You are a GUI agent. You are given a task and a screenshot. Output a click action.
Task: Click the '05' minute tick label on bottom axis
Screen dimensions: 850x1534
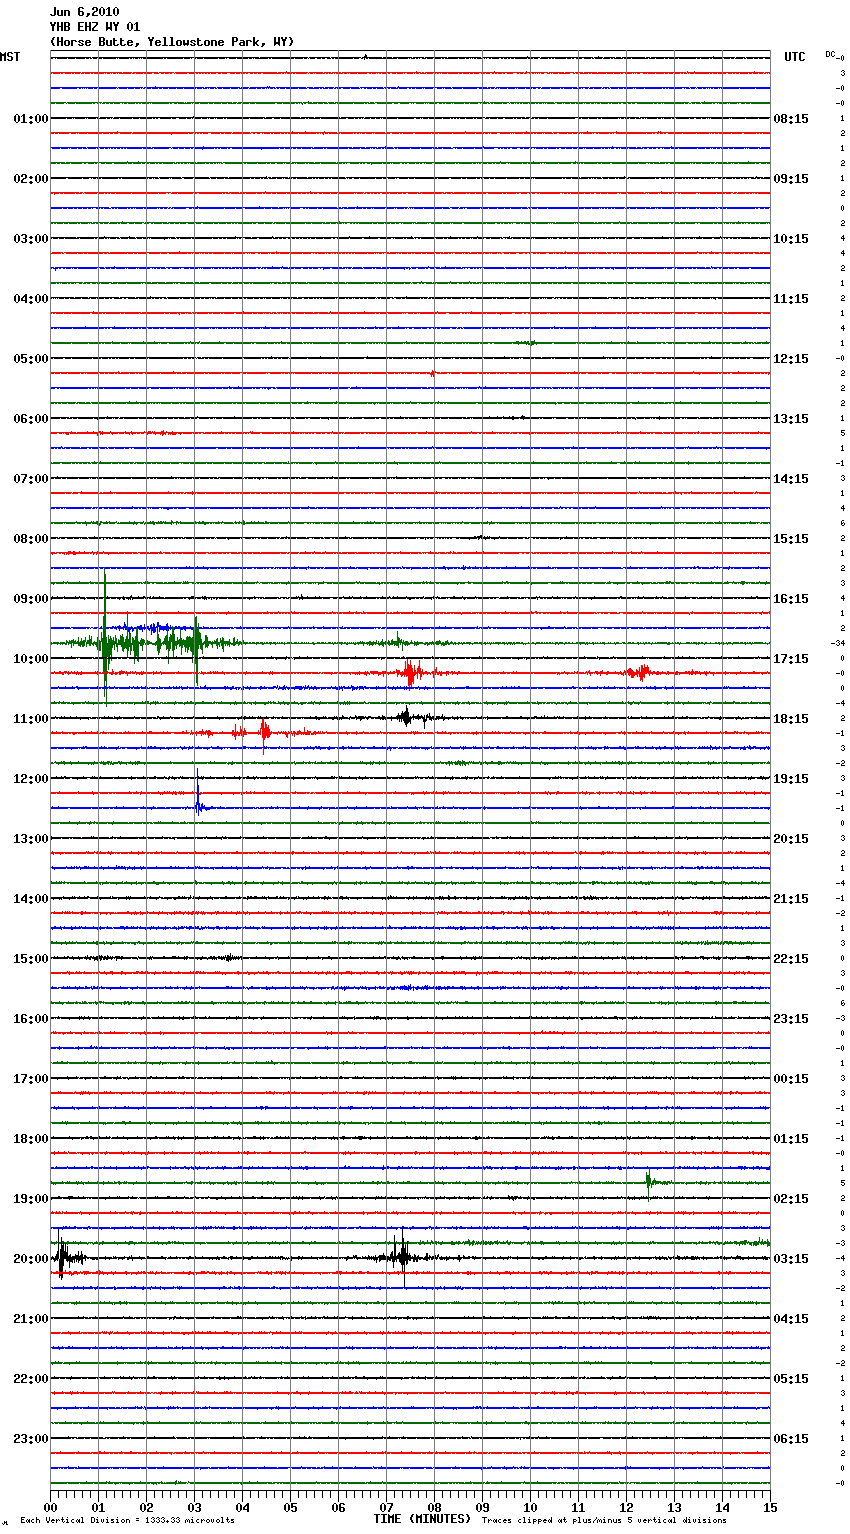coord(290,1507)
